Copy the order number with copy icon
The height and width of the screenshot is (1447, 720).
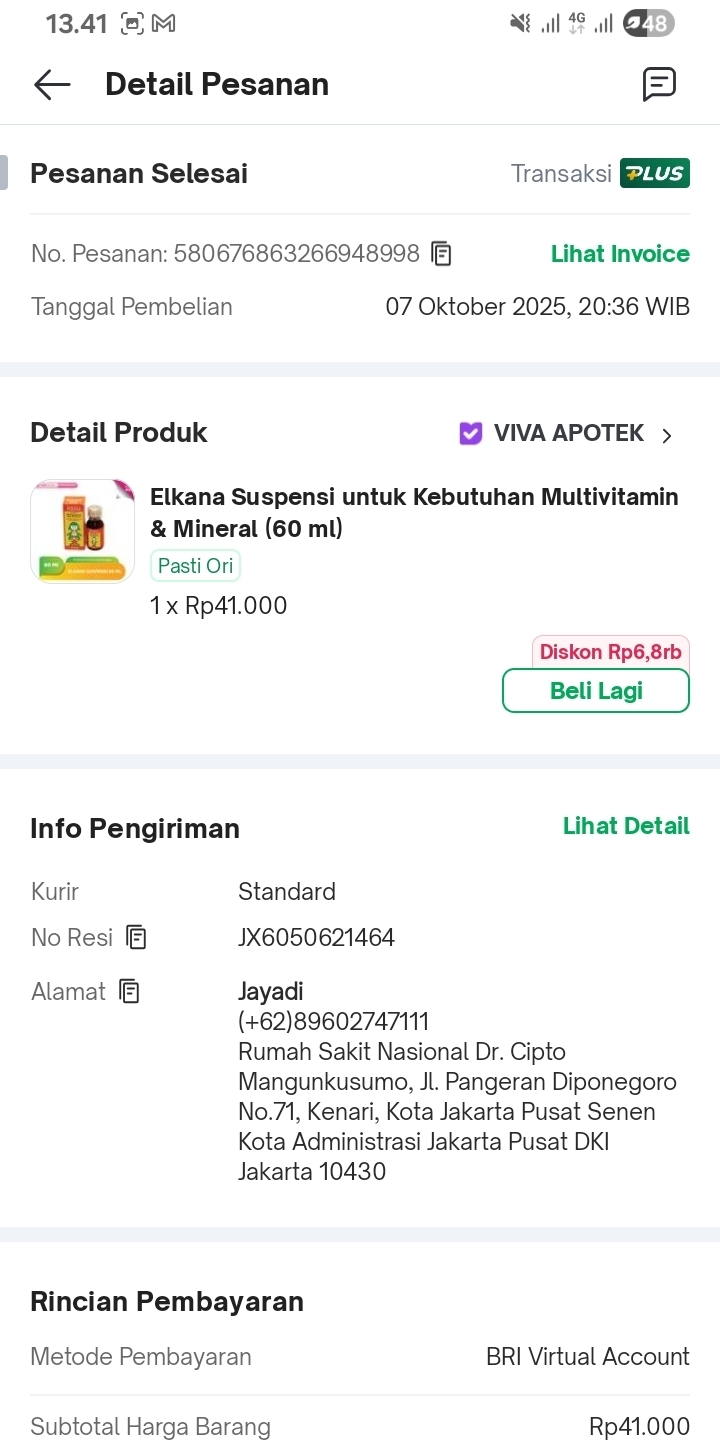441,254
